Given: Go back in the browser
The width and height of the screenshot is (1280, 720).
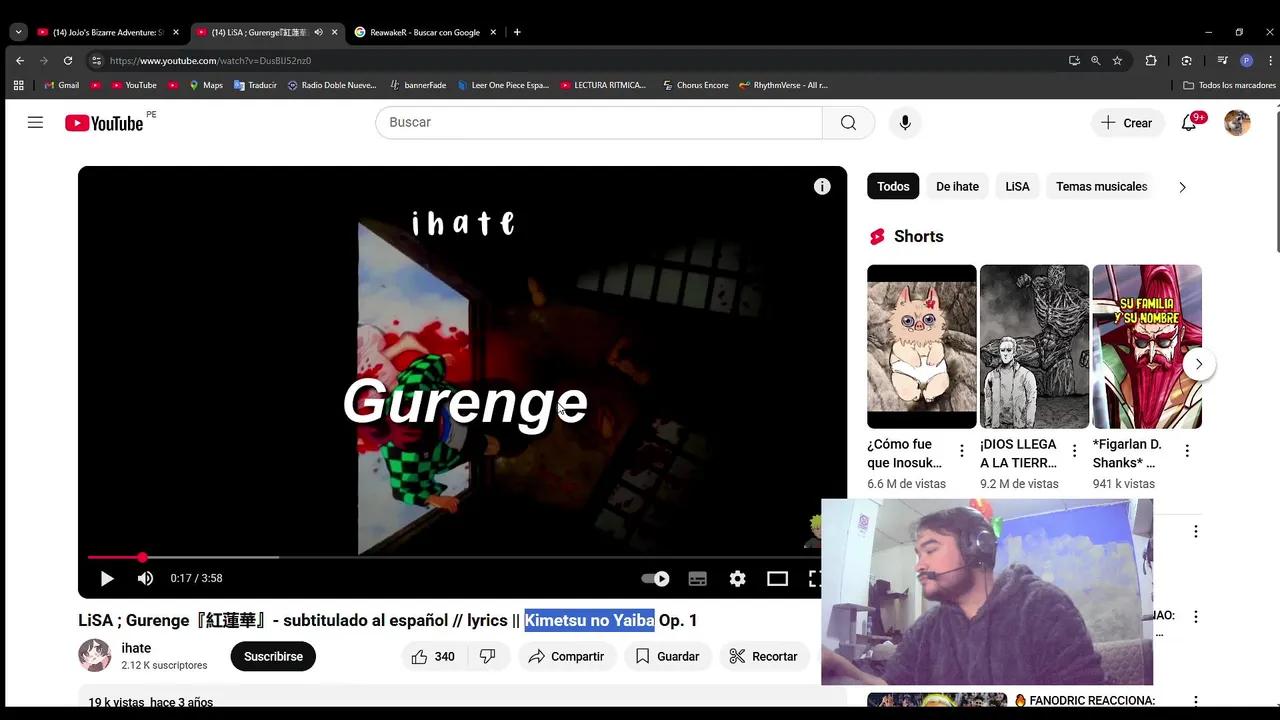Looking at the screenshot, I should [x=20, y=60].
